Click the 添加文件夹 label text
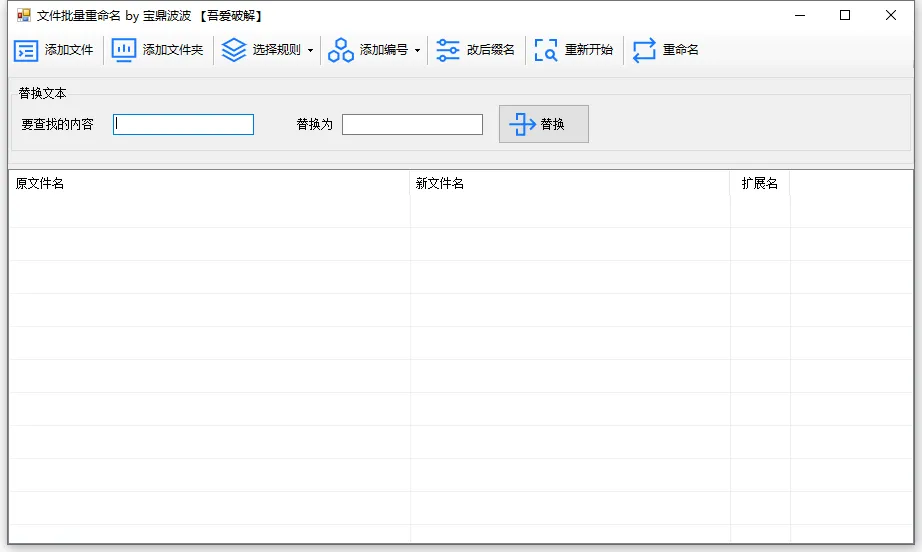 tap(173, 50)
